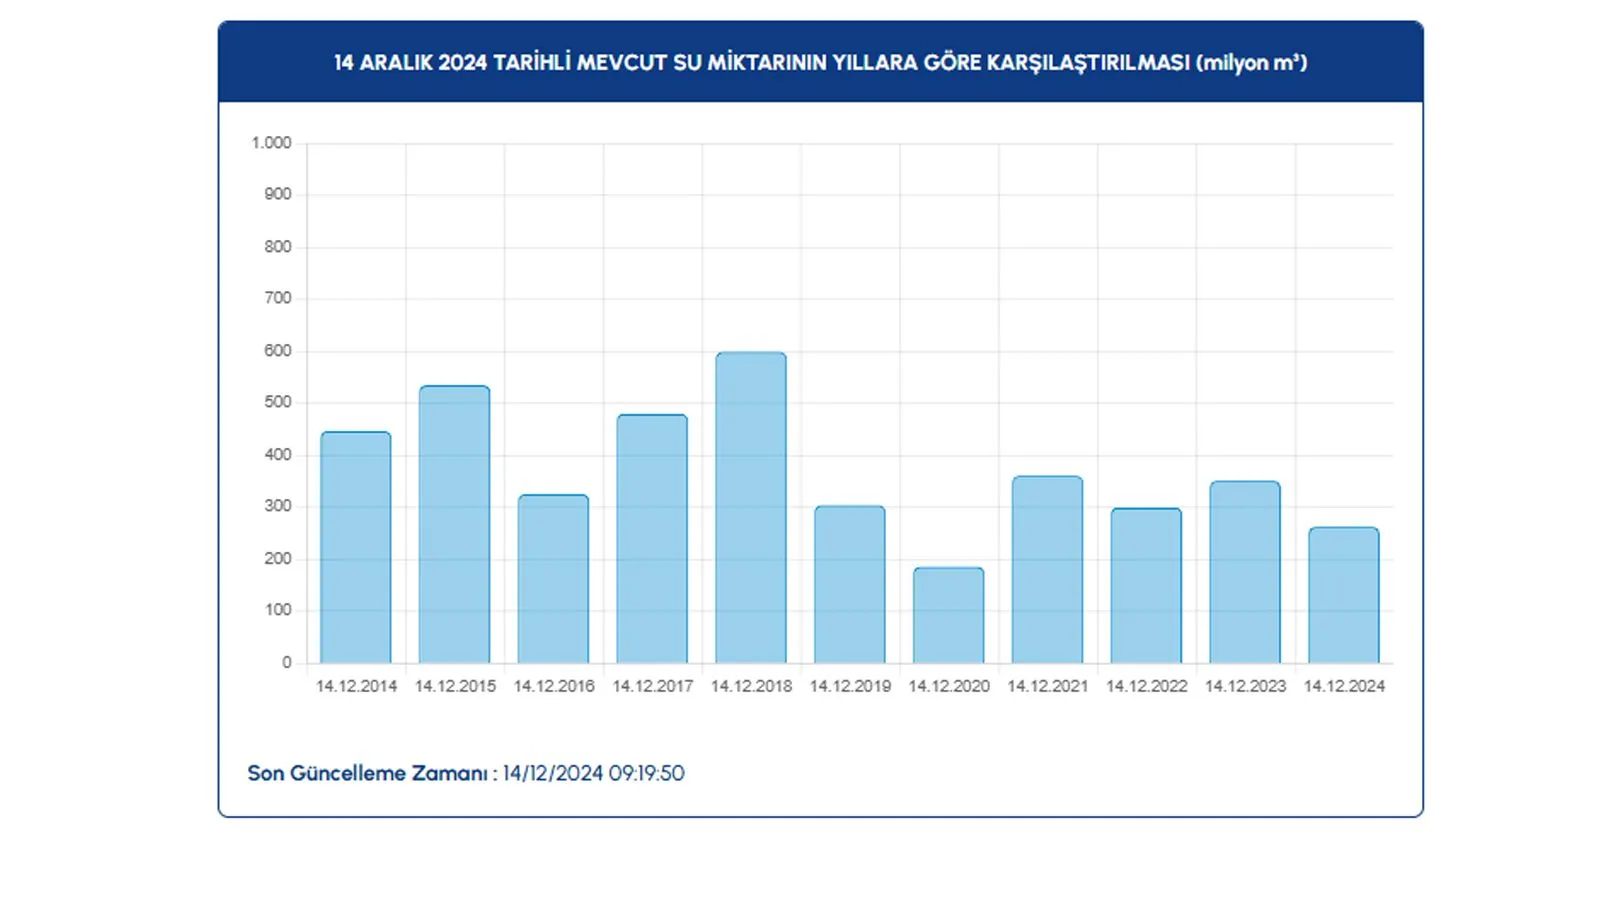The height and width of the screenshot is (900, 1600).
Task: Click the x-axis label 14.12.2018
Action: tap(751, 686)
